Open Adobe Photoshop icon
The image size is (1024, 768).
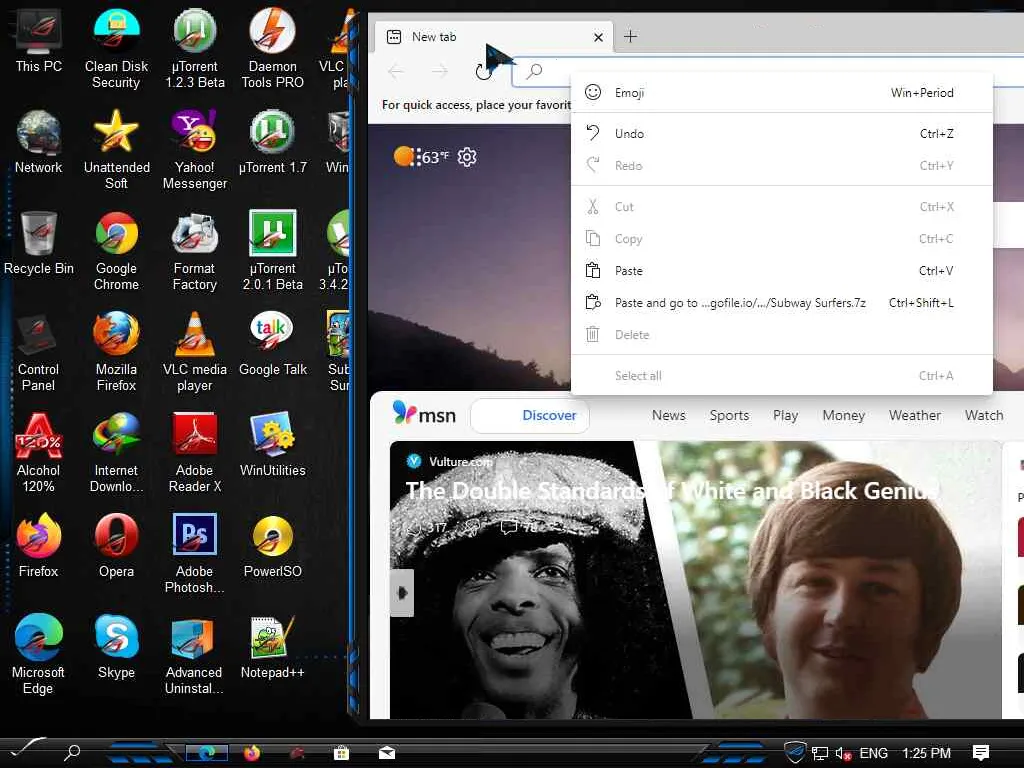[x=195, y=552]
